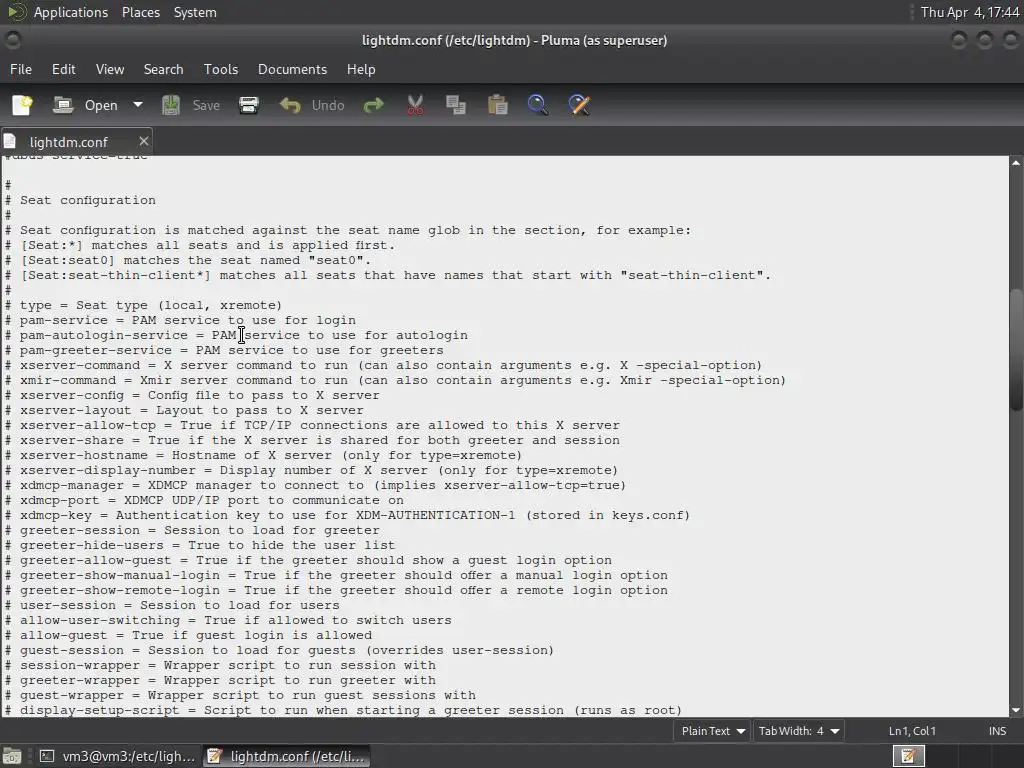Viewport: 1024px width, 768px height.
Task: Click the show desktop icon in bottom panel
Action: tap(12, 756)
